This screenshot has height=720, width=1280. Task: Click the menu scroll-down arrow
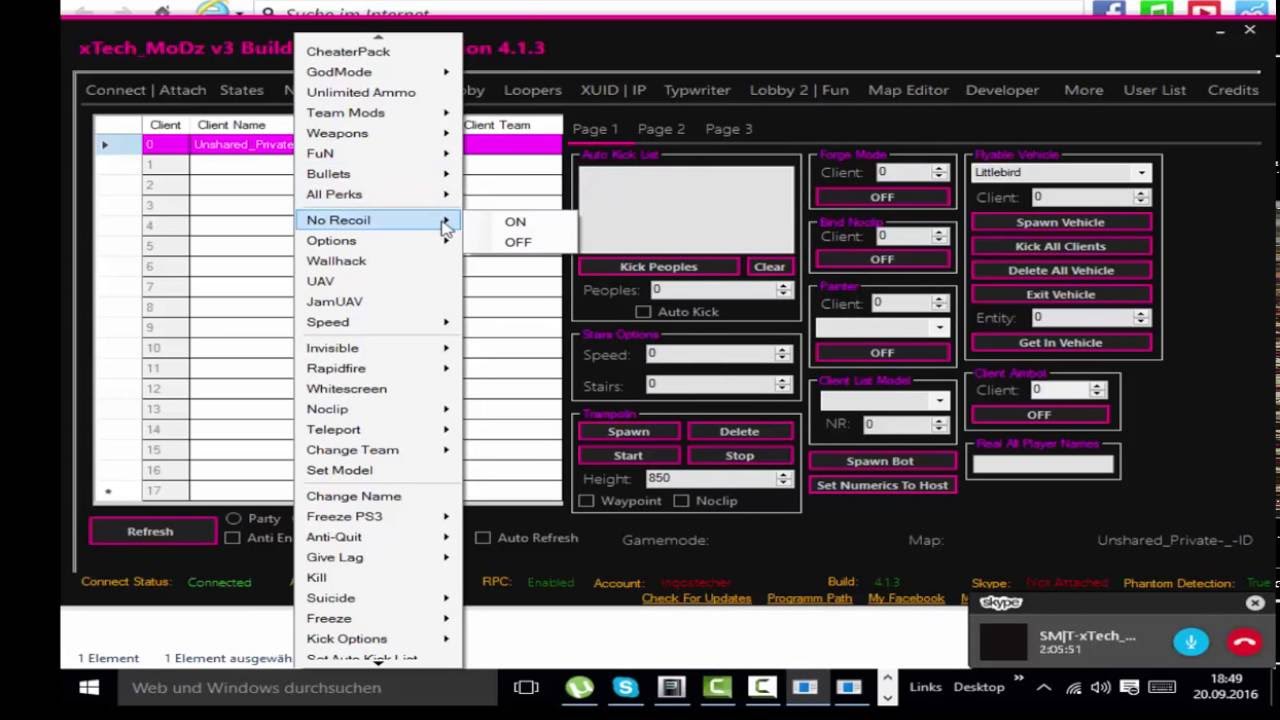click(x=378, y=662)
